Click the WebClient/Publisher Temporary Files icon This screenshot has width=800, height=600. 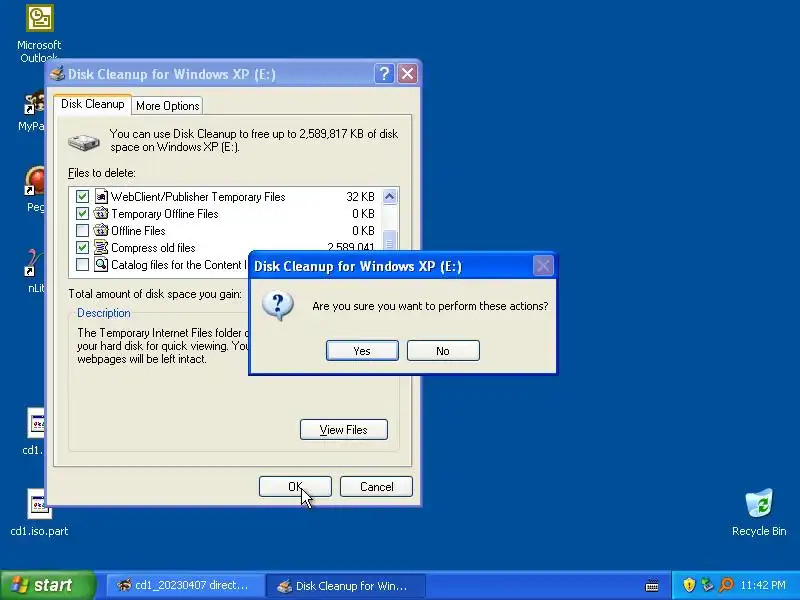point(101,196)
